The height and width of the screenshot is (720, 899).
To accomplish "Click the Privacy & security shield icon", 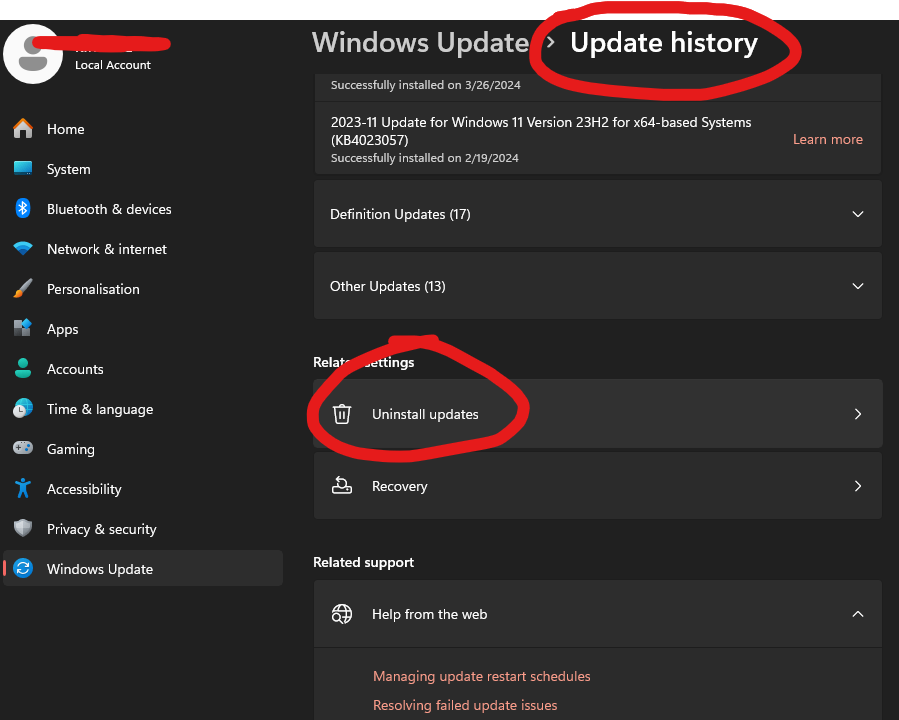I will (x=23, y=528).
